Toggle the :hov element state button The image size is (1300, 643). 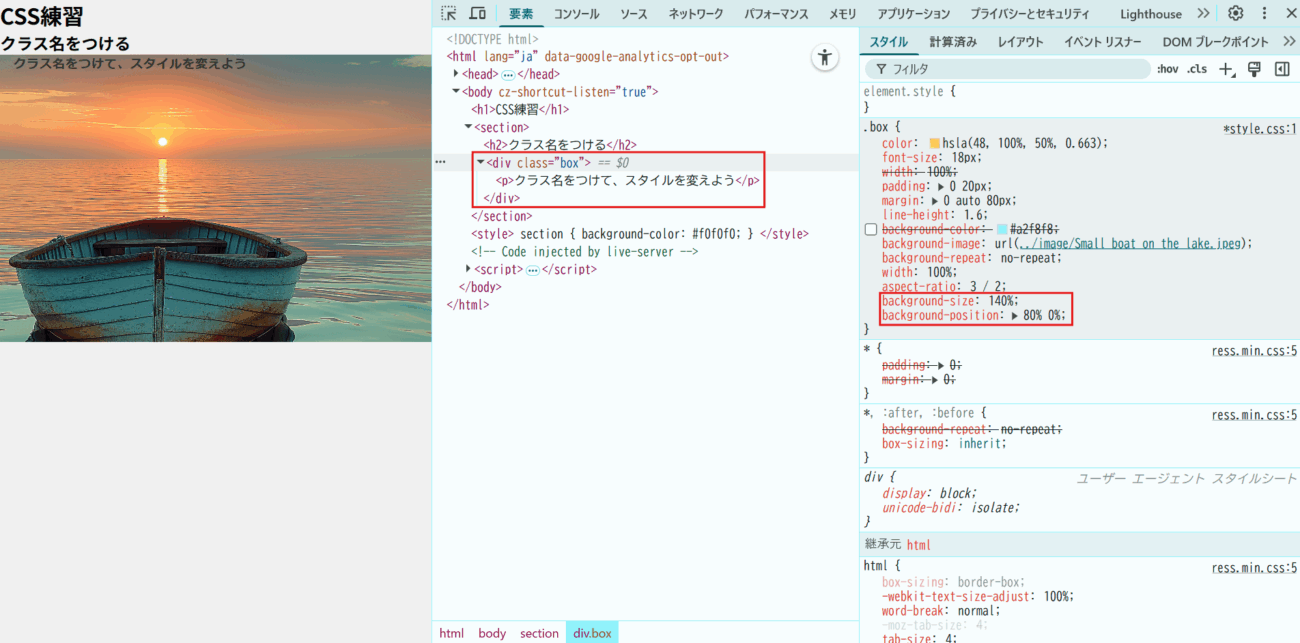(1167, 69)
